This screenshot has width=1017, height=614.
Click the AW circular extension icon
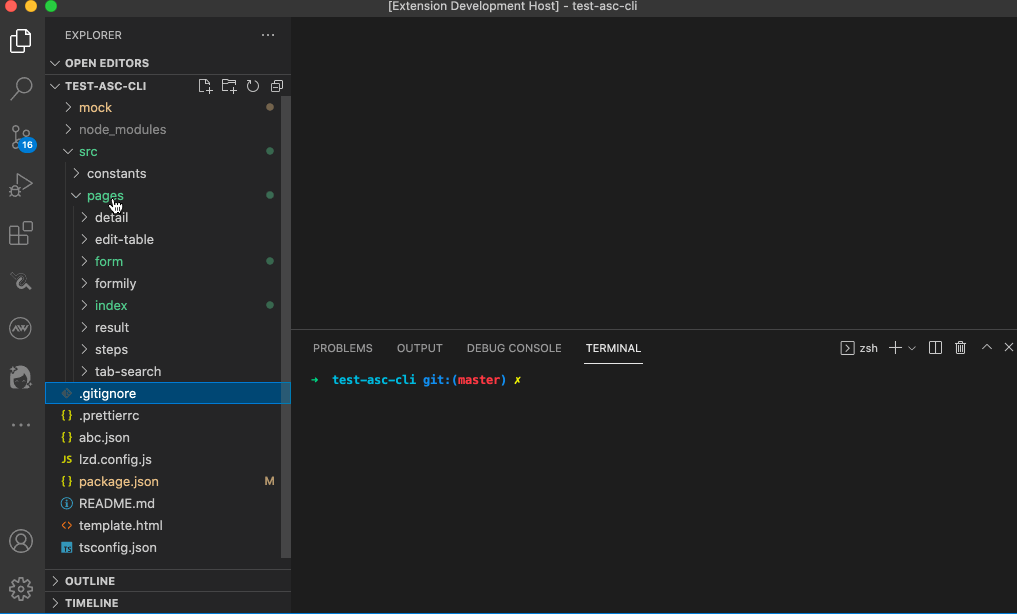click(x=21, y=328)
